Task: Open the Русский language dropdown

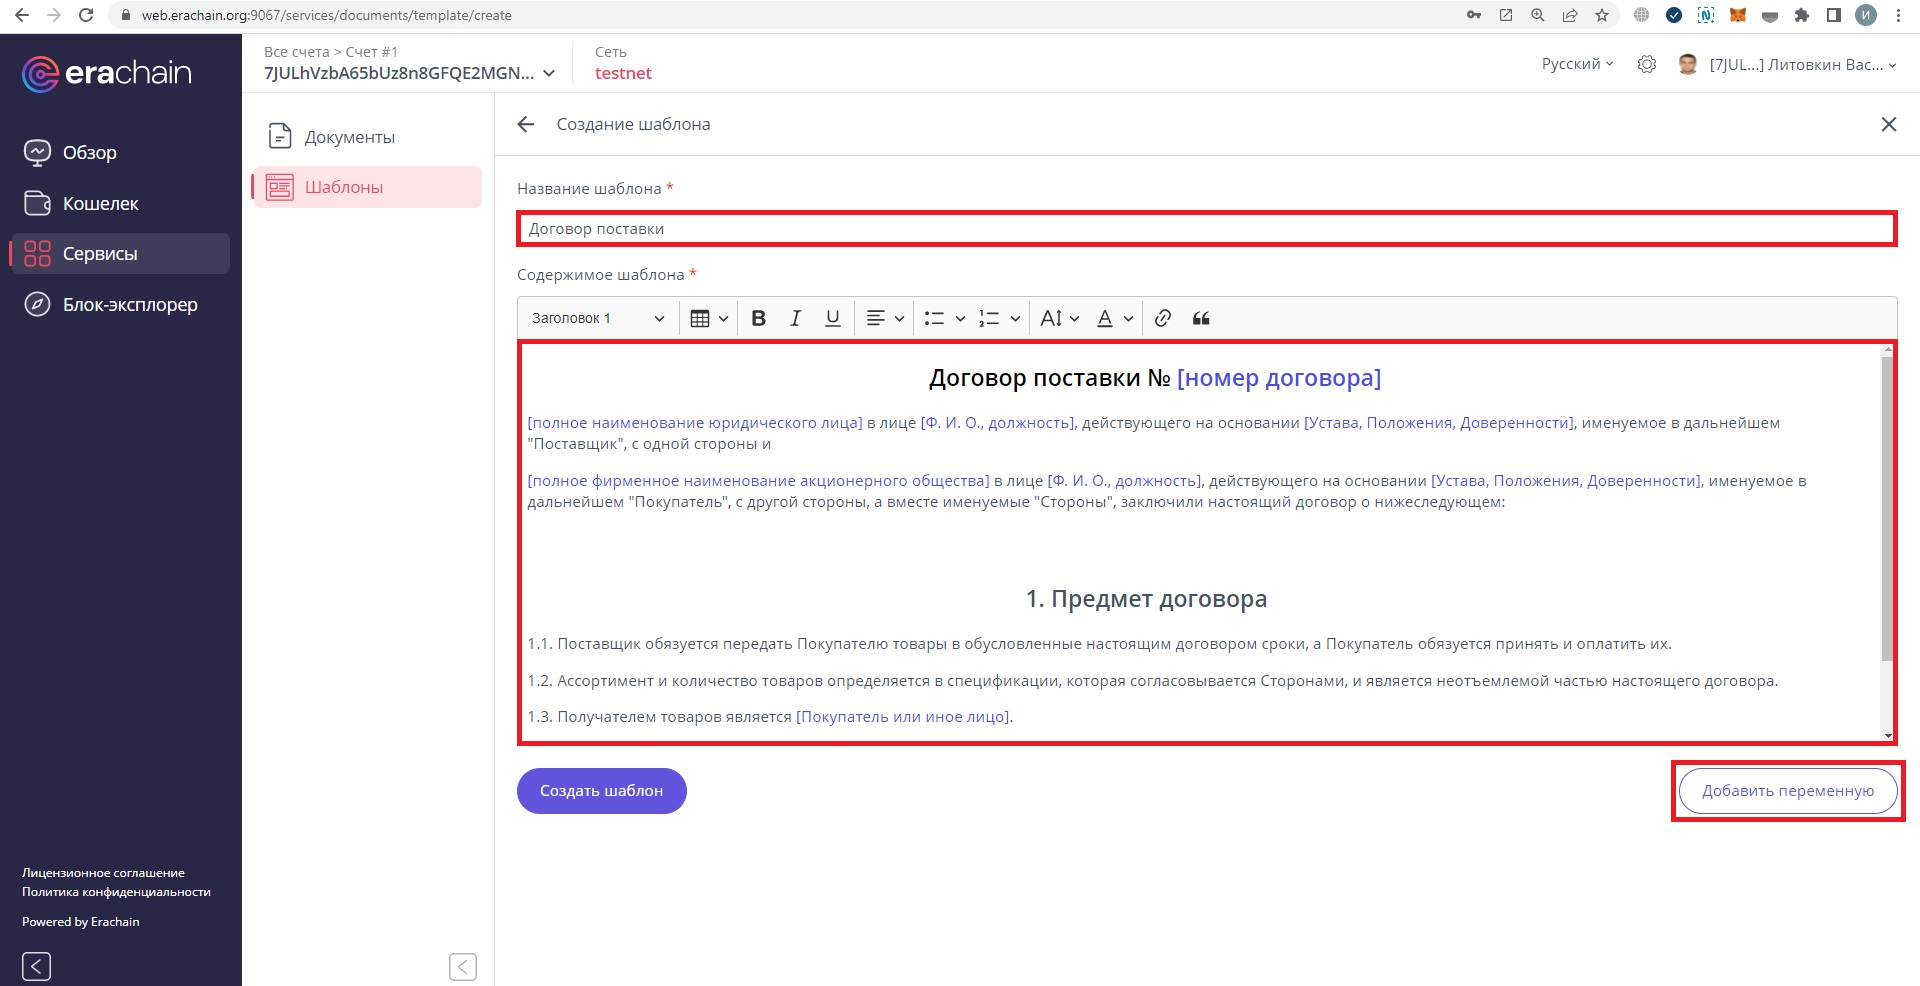Action: click(x=1576, y=63)
